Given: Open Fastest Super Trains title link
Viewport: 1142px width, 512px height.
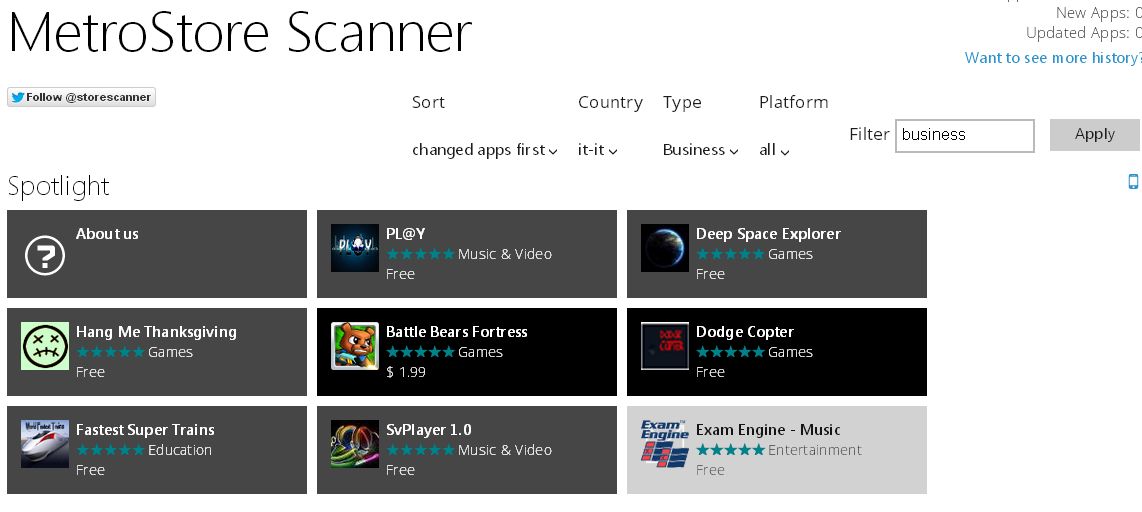Looking at the screenshot, I should coord(146,430).
